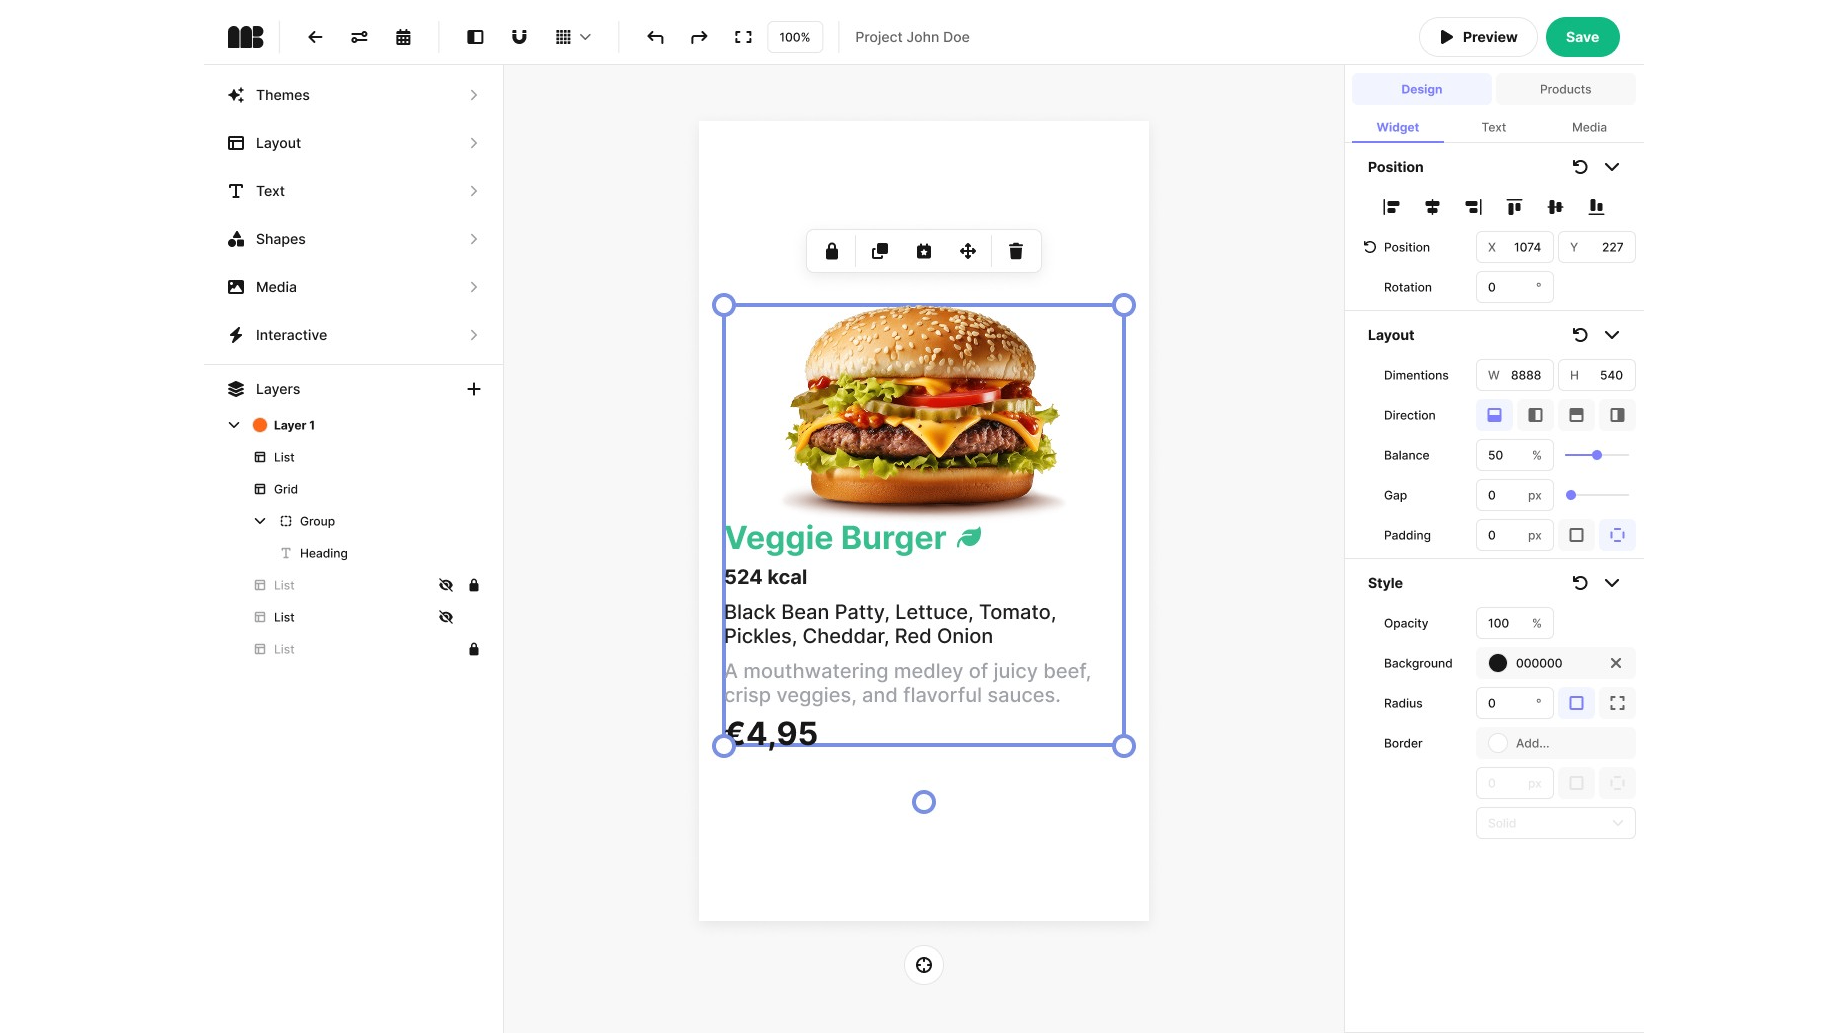Select align-left position icon in Position panel
The height and width of the screenshot is (1036, 1842).
point(1391,207)
